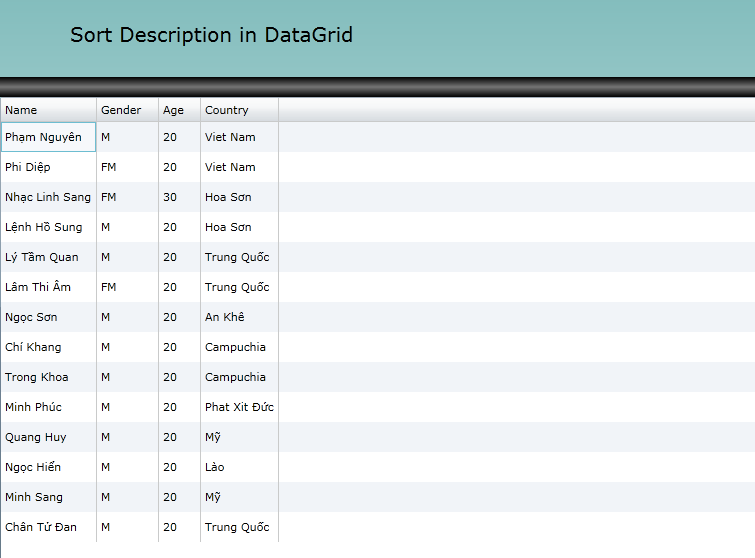This screenshot has width=755, height=558.
Task: Select age 30 cell of Nhạc Linh Sang
Action: [179, 197]
